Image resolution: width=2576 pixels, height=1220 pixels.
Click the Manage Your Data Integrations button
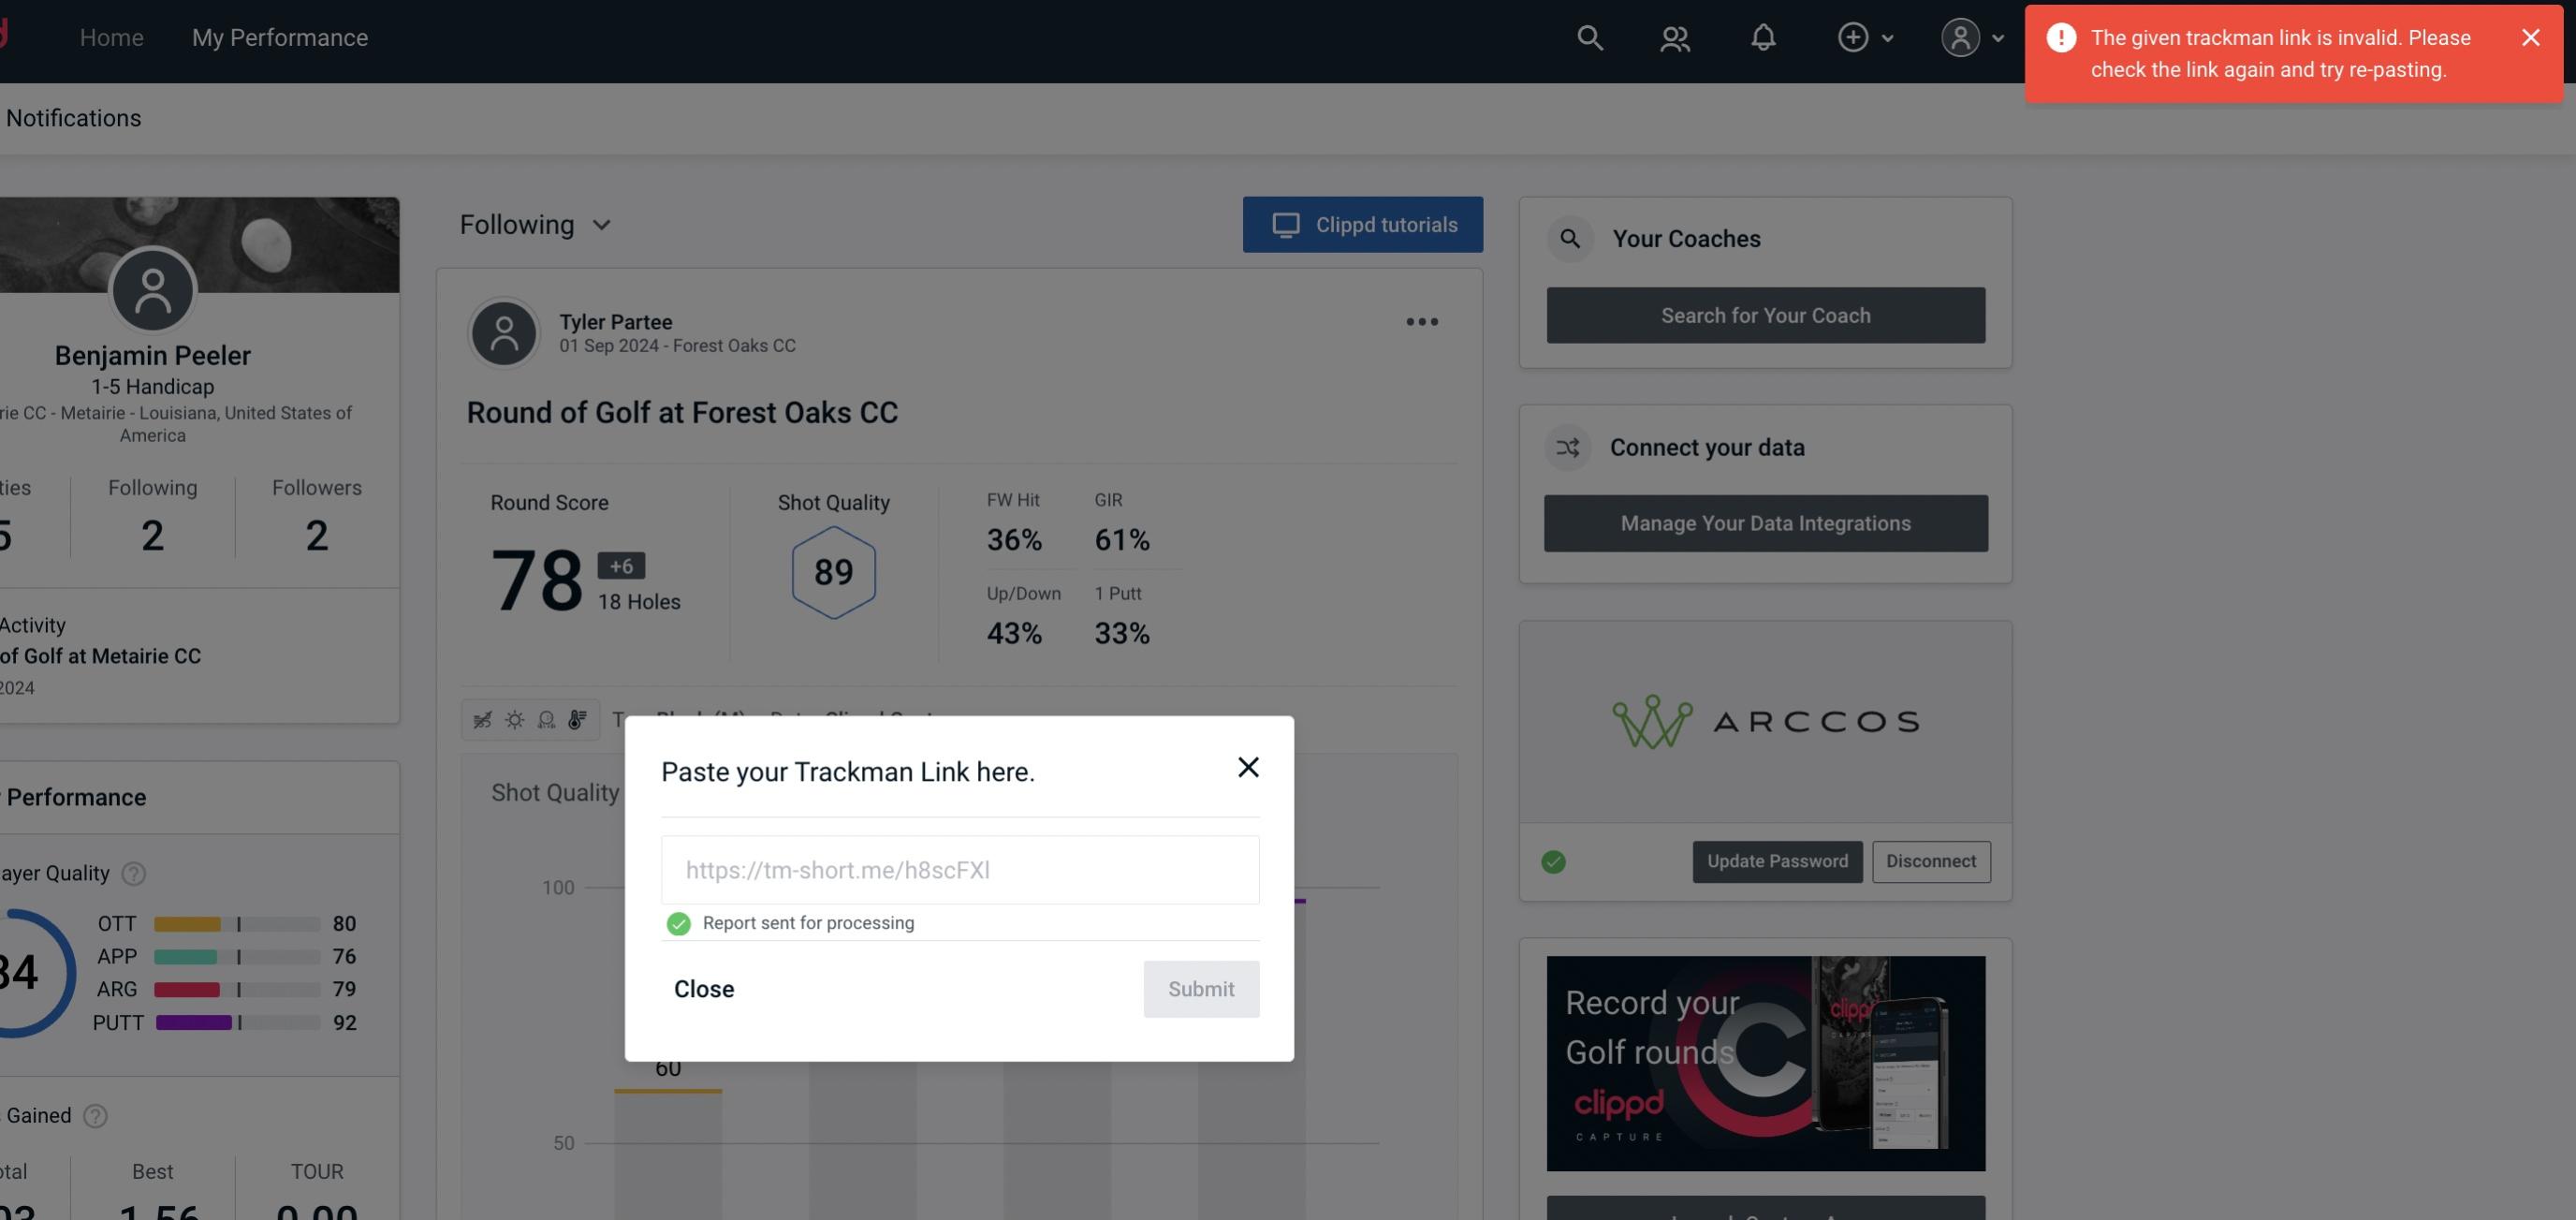click(x=1766, y=522)
